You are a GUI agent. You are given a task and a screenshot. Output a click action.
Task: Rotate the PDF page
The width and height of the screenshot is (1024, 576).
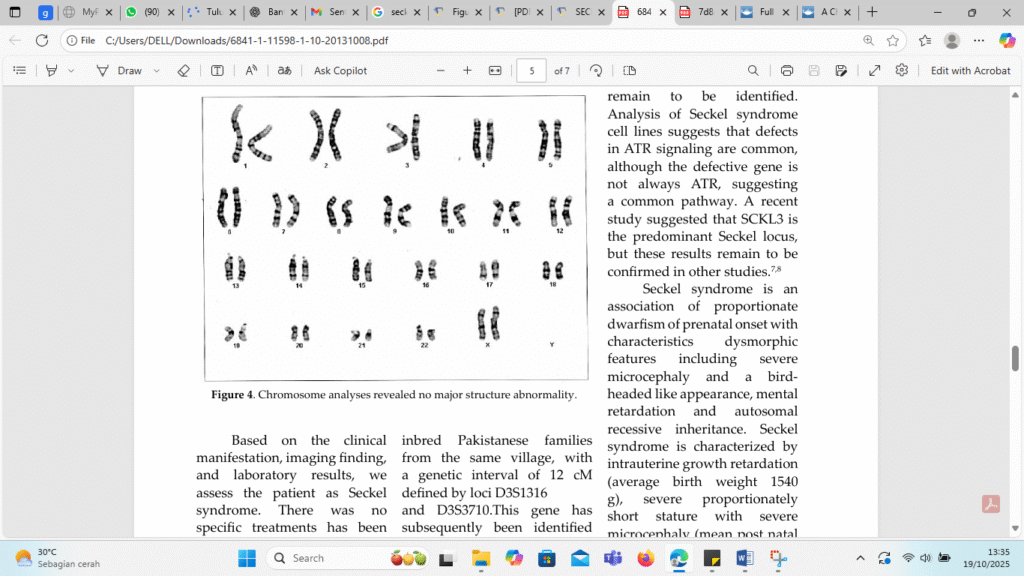(x=596, y=71)
